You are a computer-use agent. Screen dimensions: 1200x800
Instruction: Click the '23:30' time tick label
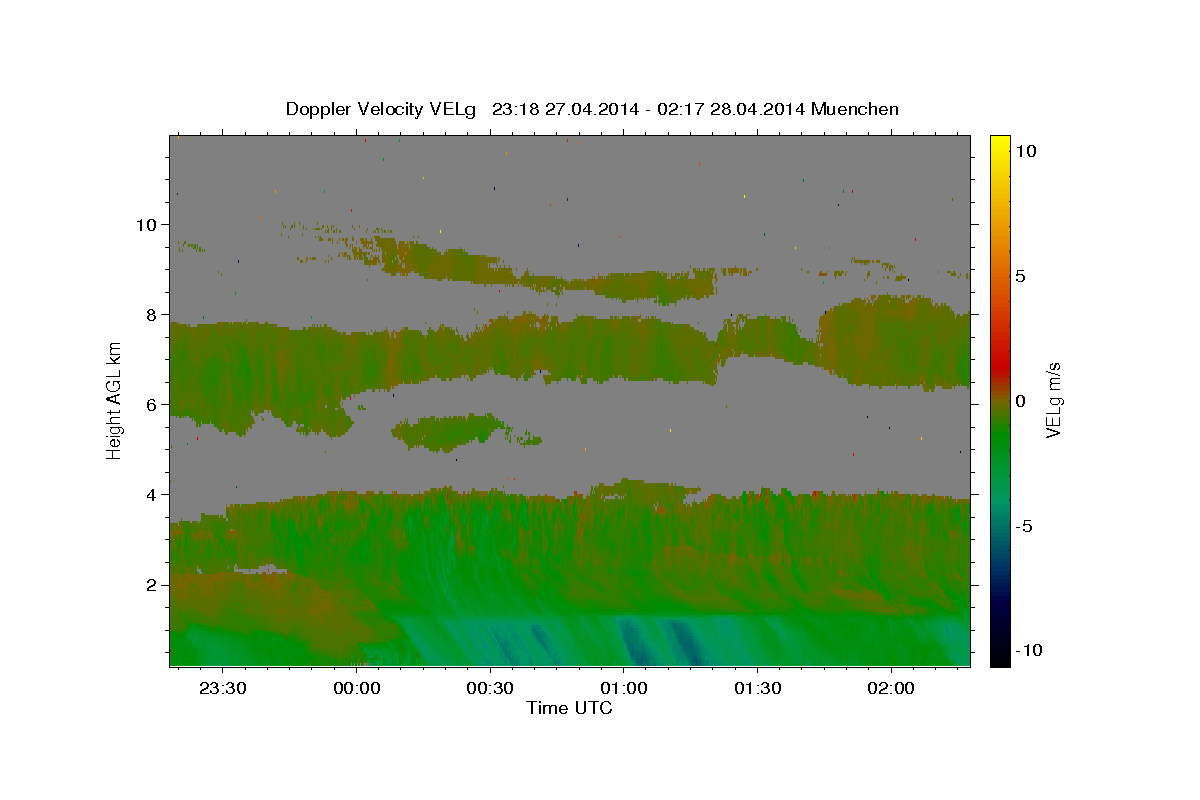[x=222, y=689]
